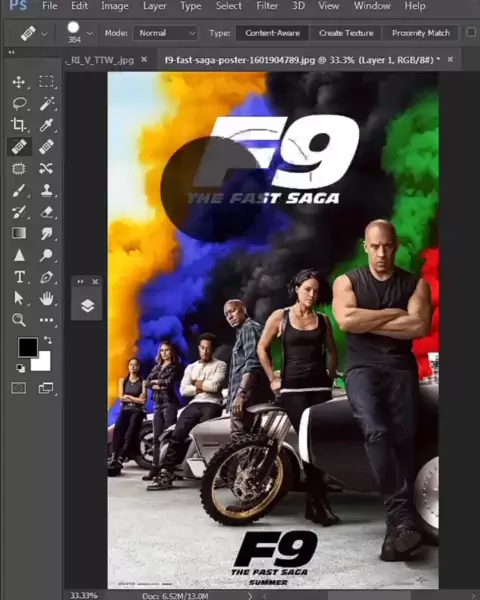Select the Lasso tool
This screenshot has width=480, height=600.
click(x=19, y=104)
